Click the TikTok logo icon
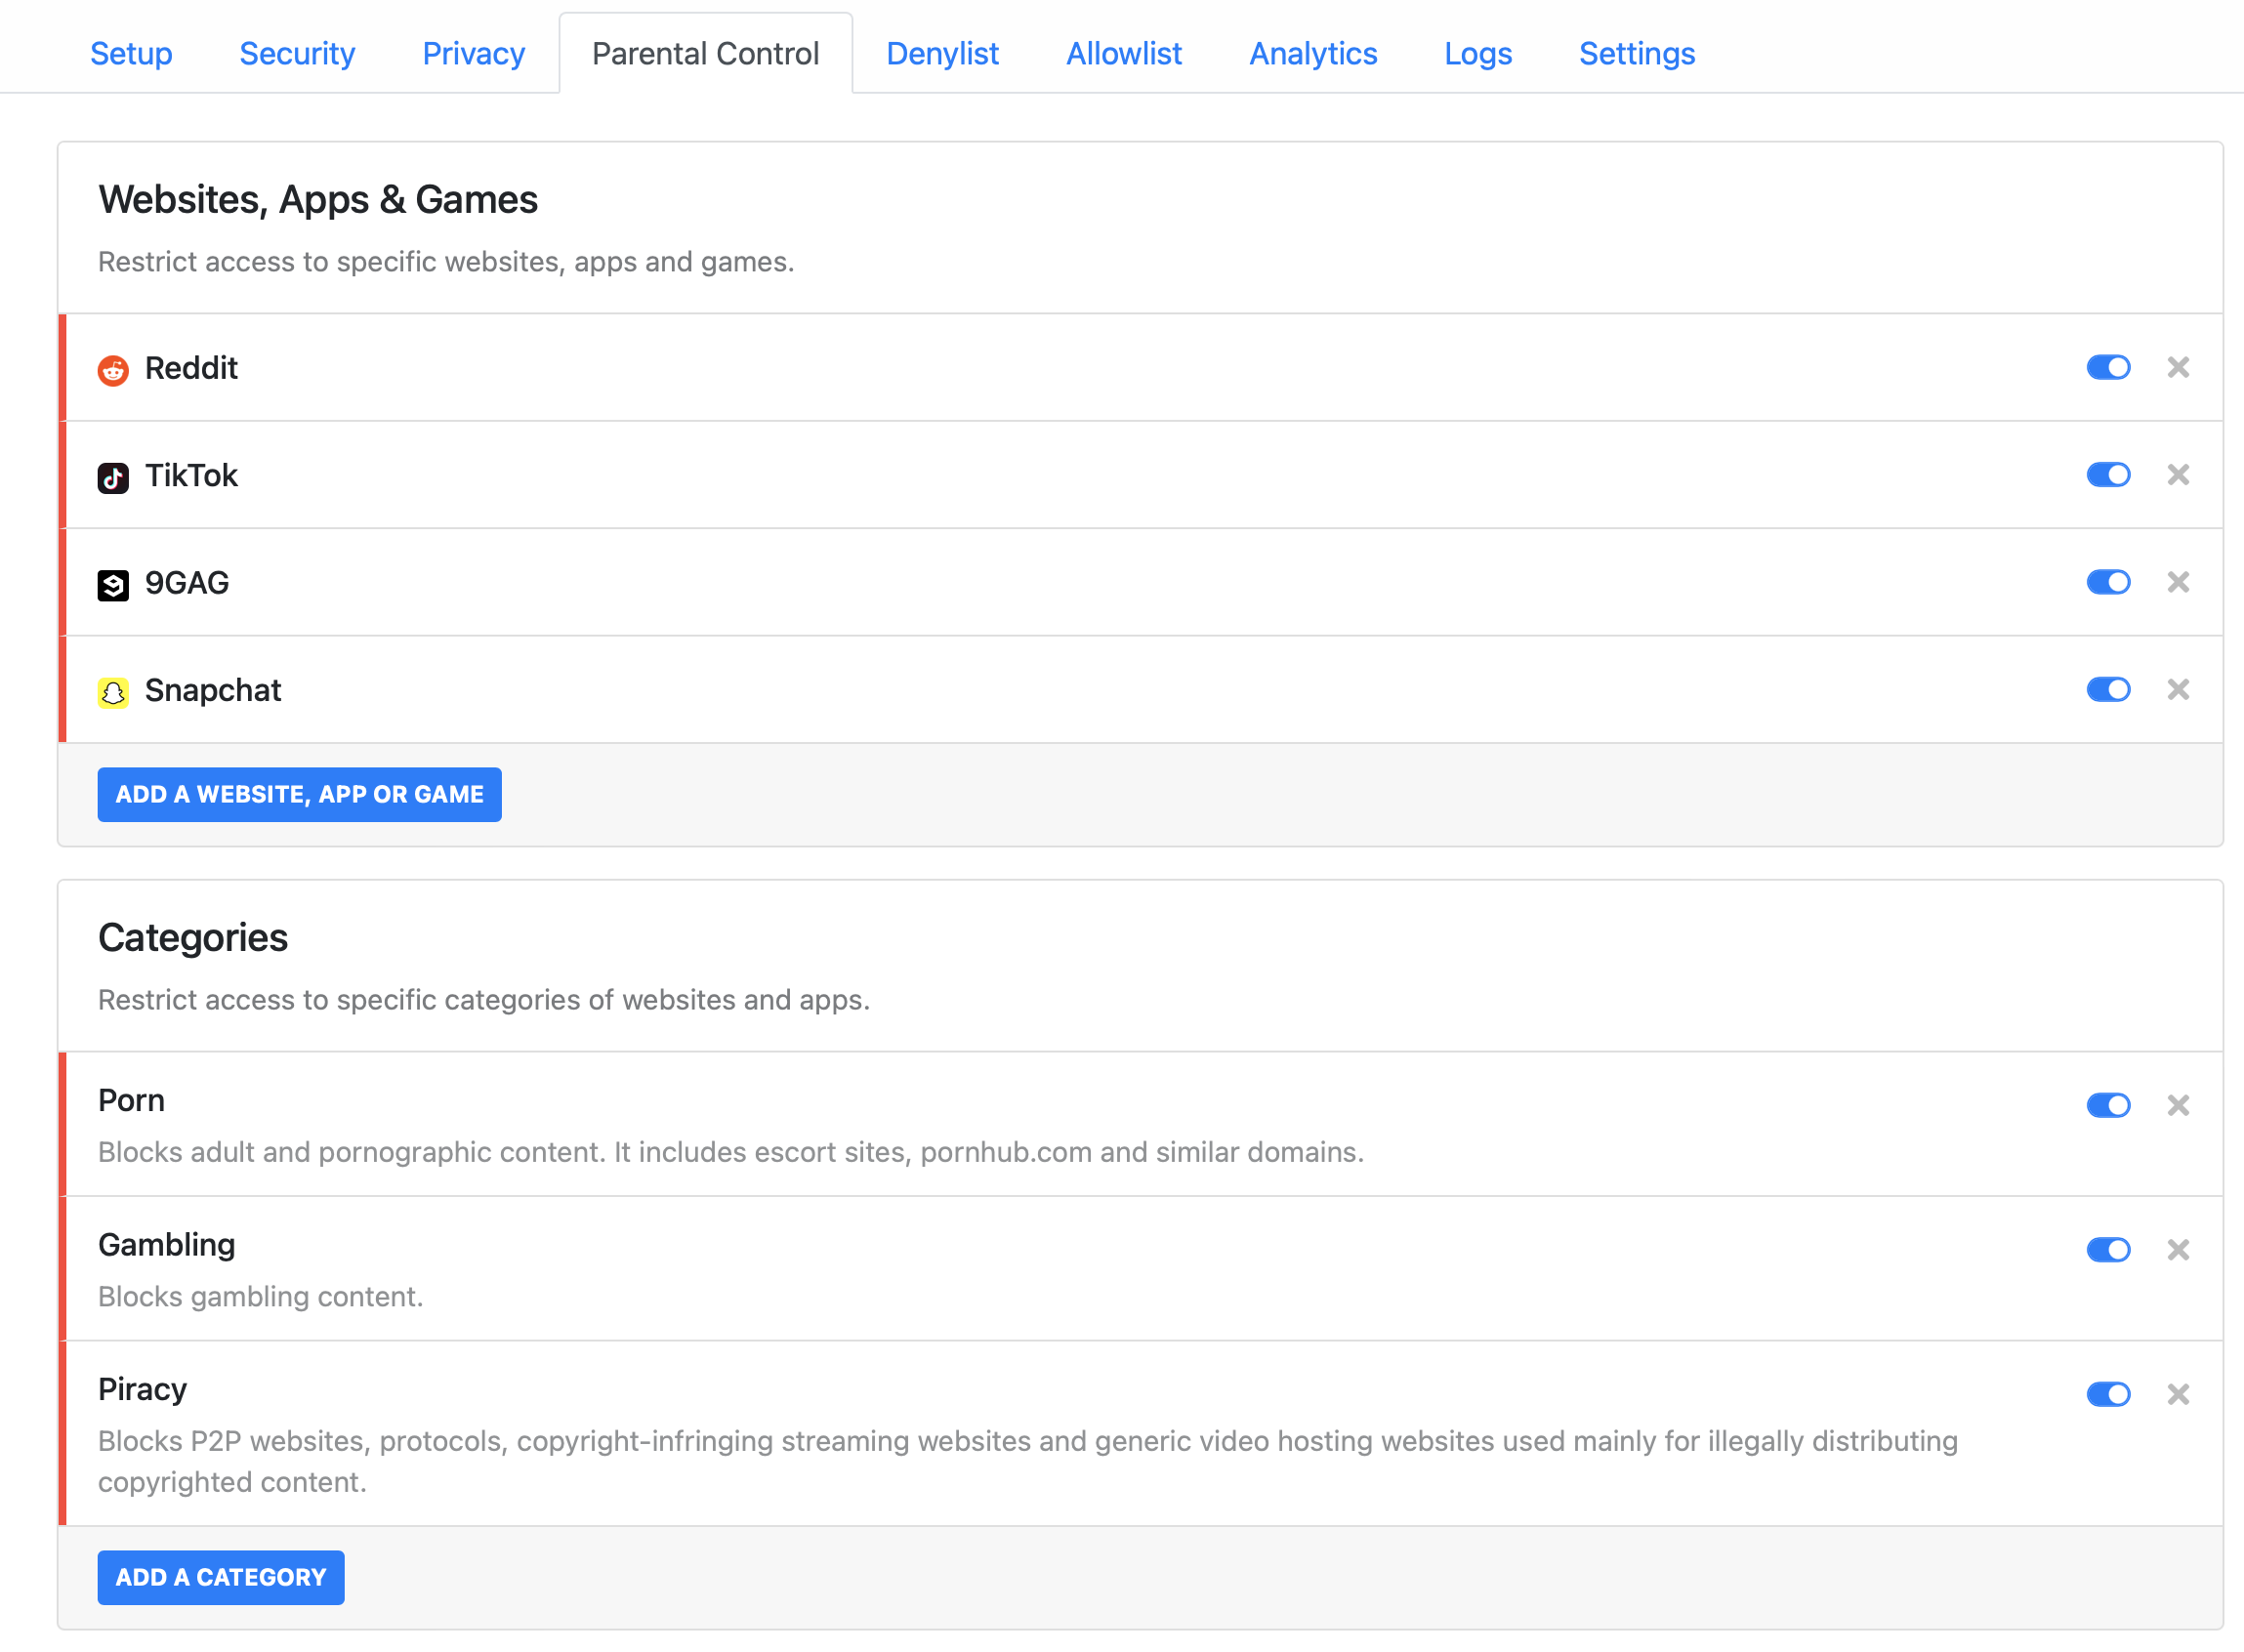This screenshot has width=2244, height=1652. [113, 477]
